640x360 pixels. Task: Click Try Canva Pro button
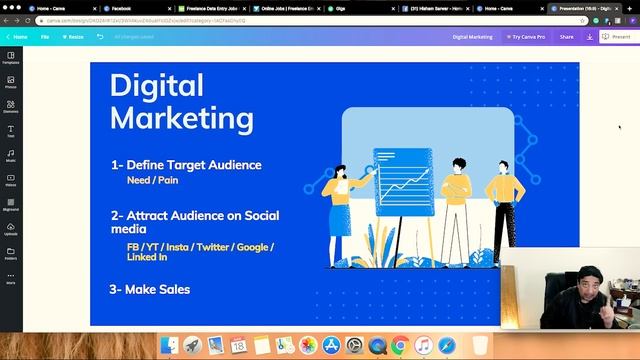click(x=526, y=37)
